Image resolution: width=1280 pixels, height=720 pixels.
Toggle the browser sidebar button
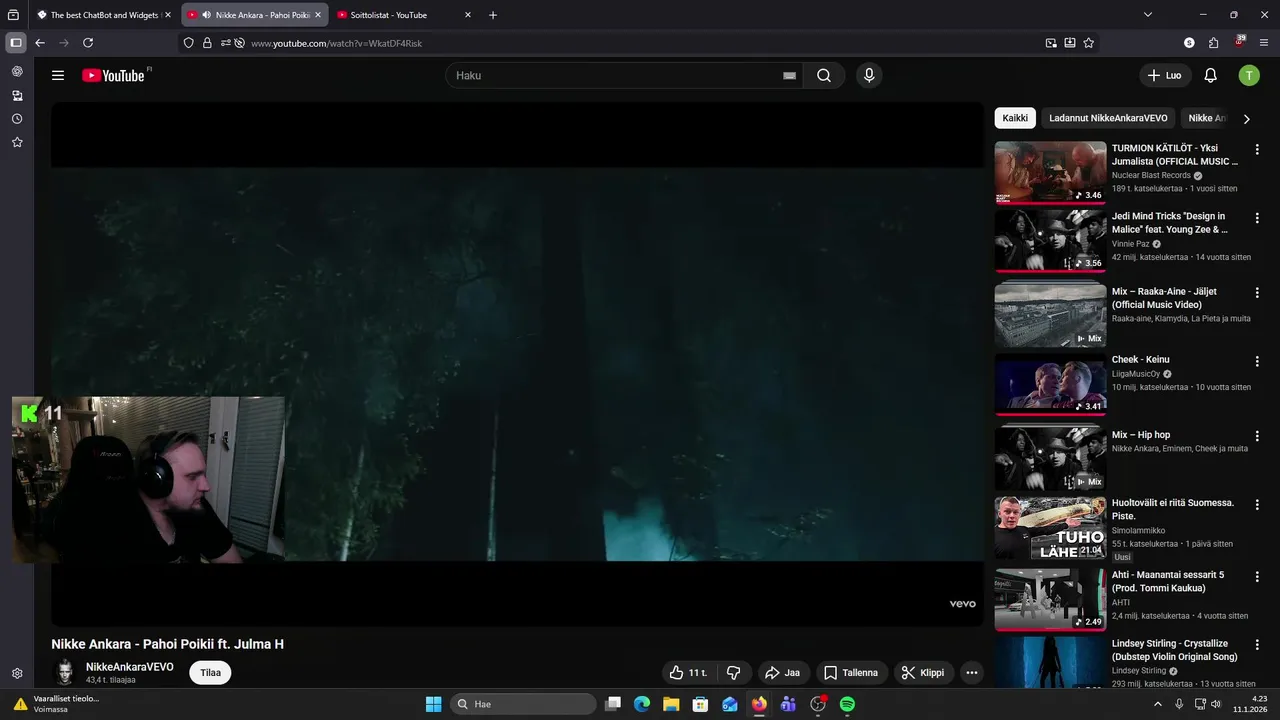pos(15,43)
